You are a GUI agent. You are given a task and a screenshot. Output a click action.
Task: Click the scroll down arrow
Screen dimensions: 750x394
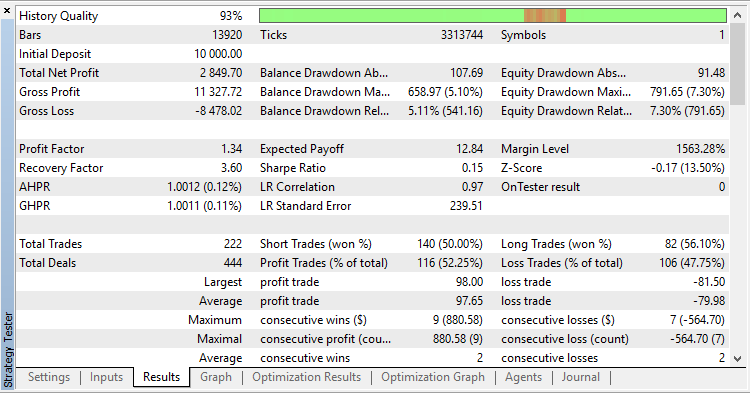click(737, 359)
